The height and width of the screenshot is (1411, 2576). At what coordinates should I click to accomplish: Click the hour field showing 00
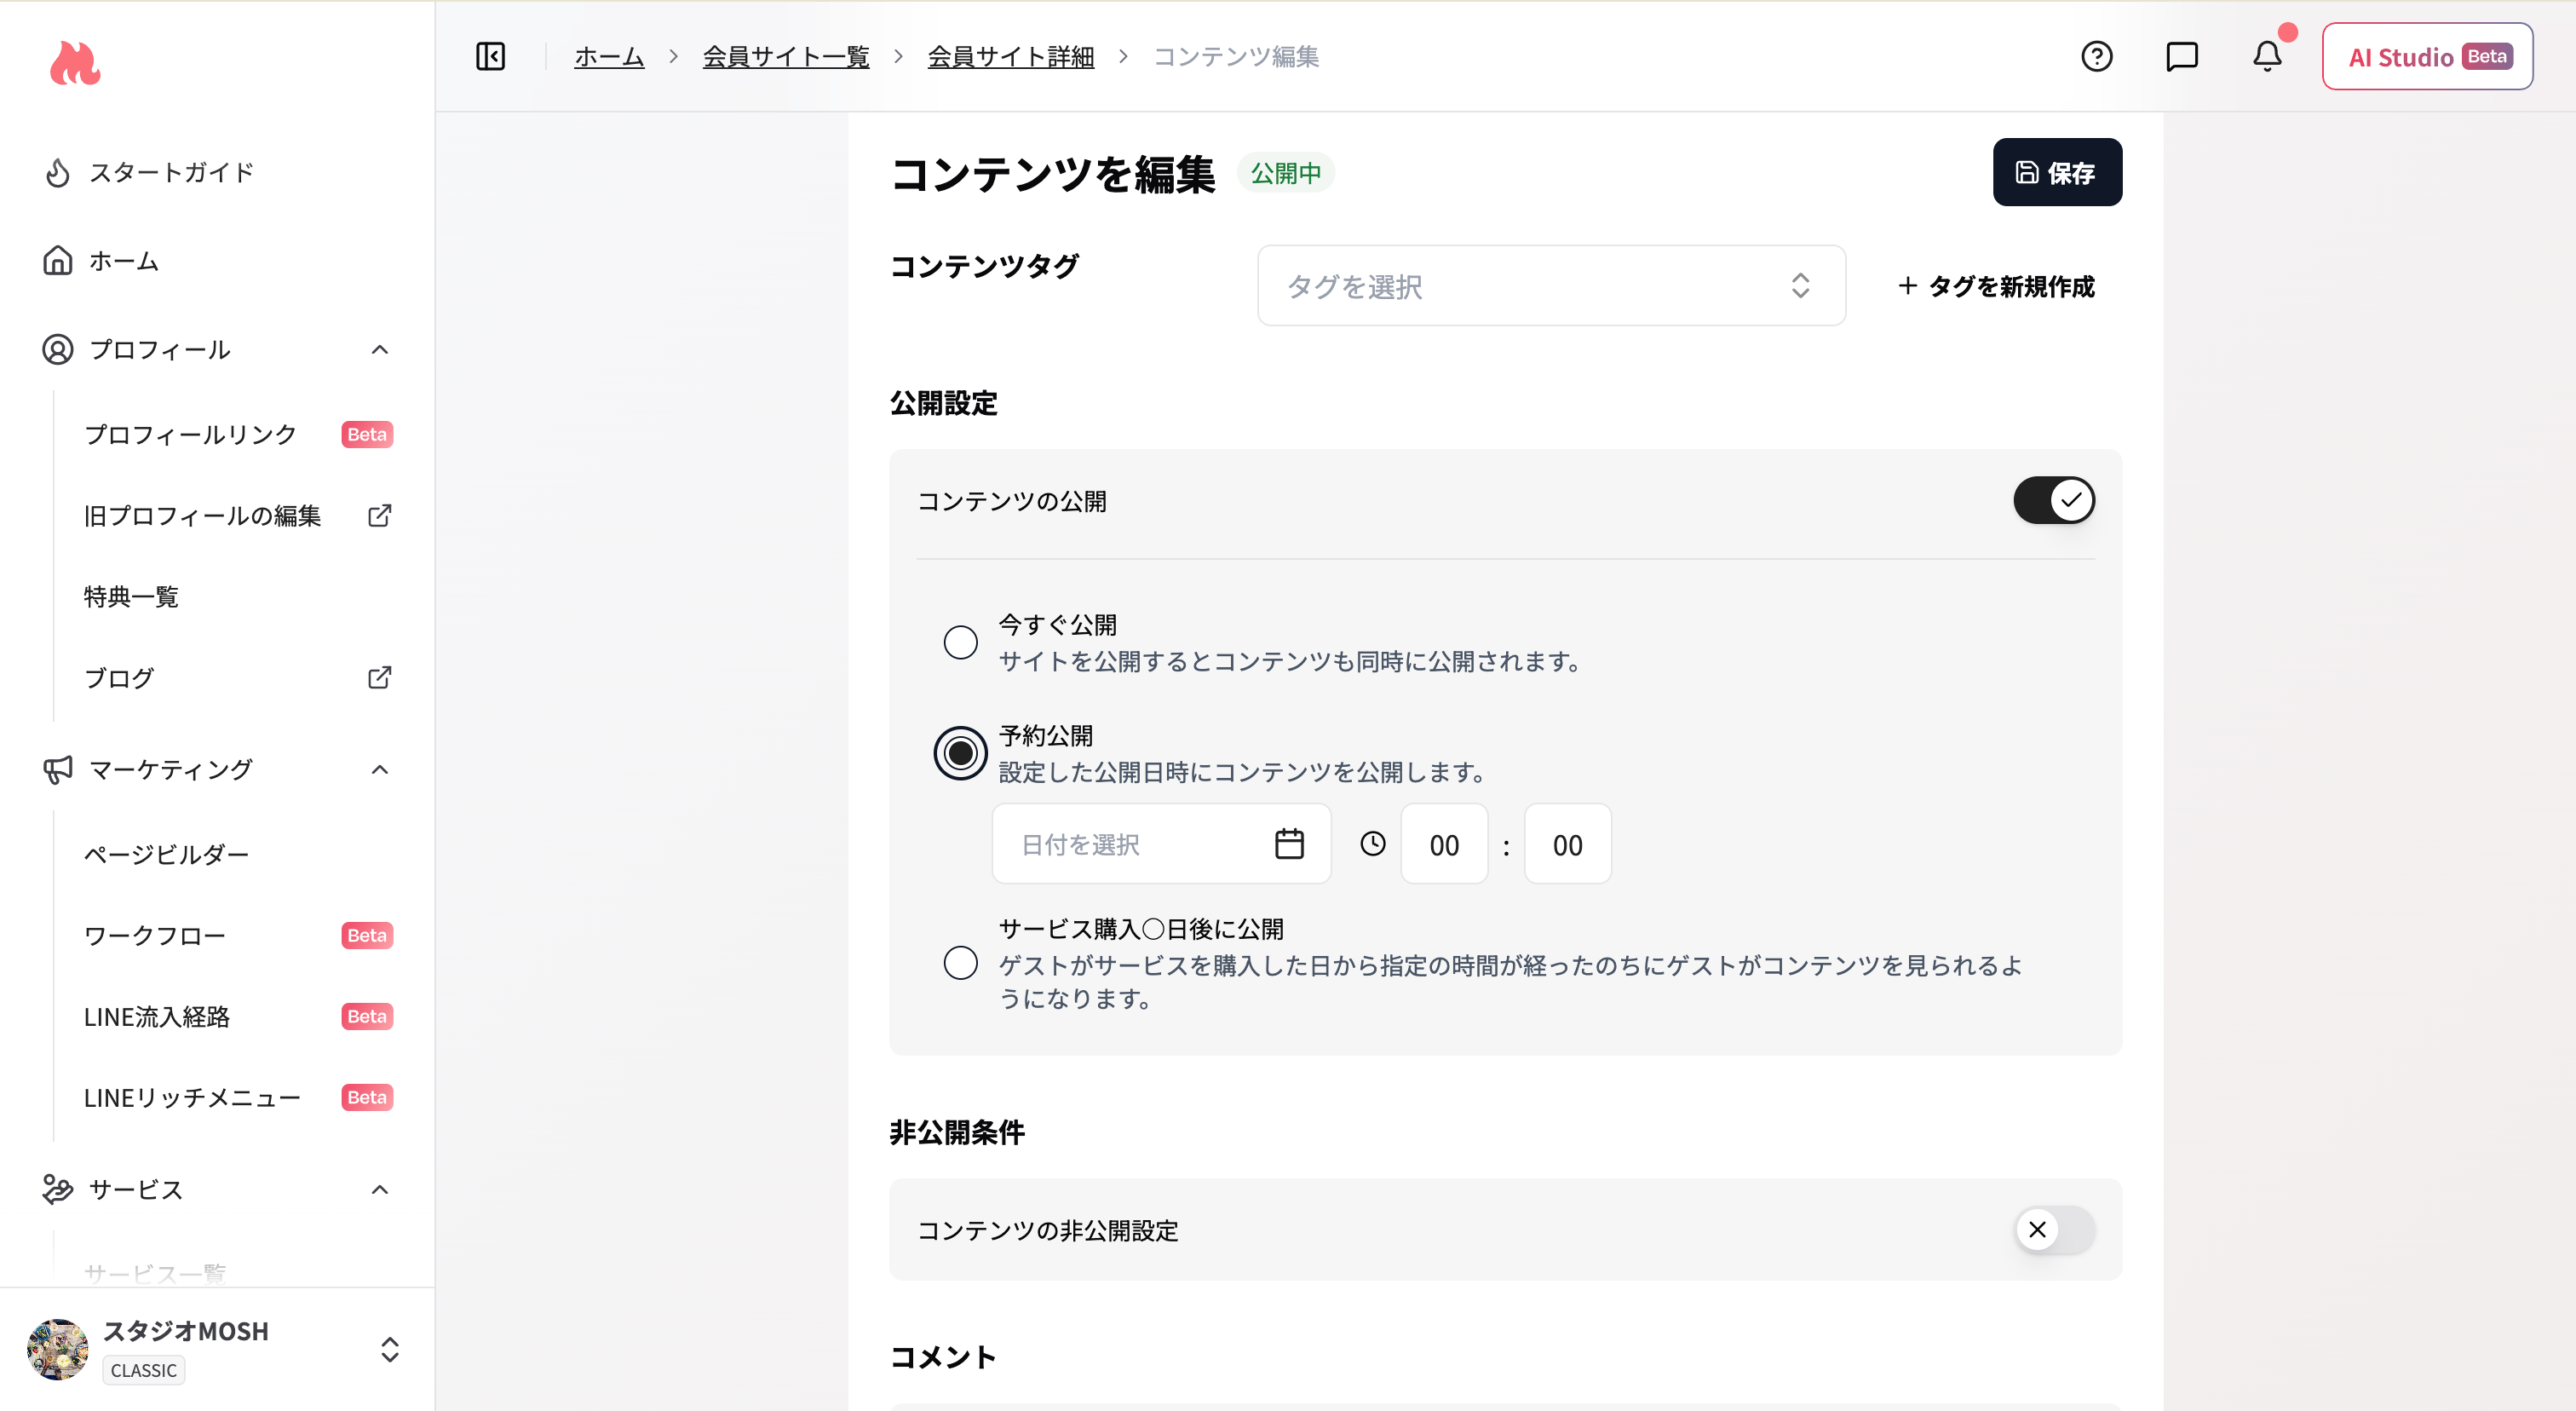coord(1444,845)
